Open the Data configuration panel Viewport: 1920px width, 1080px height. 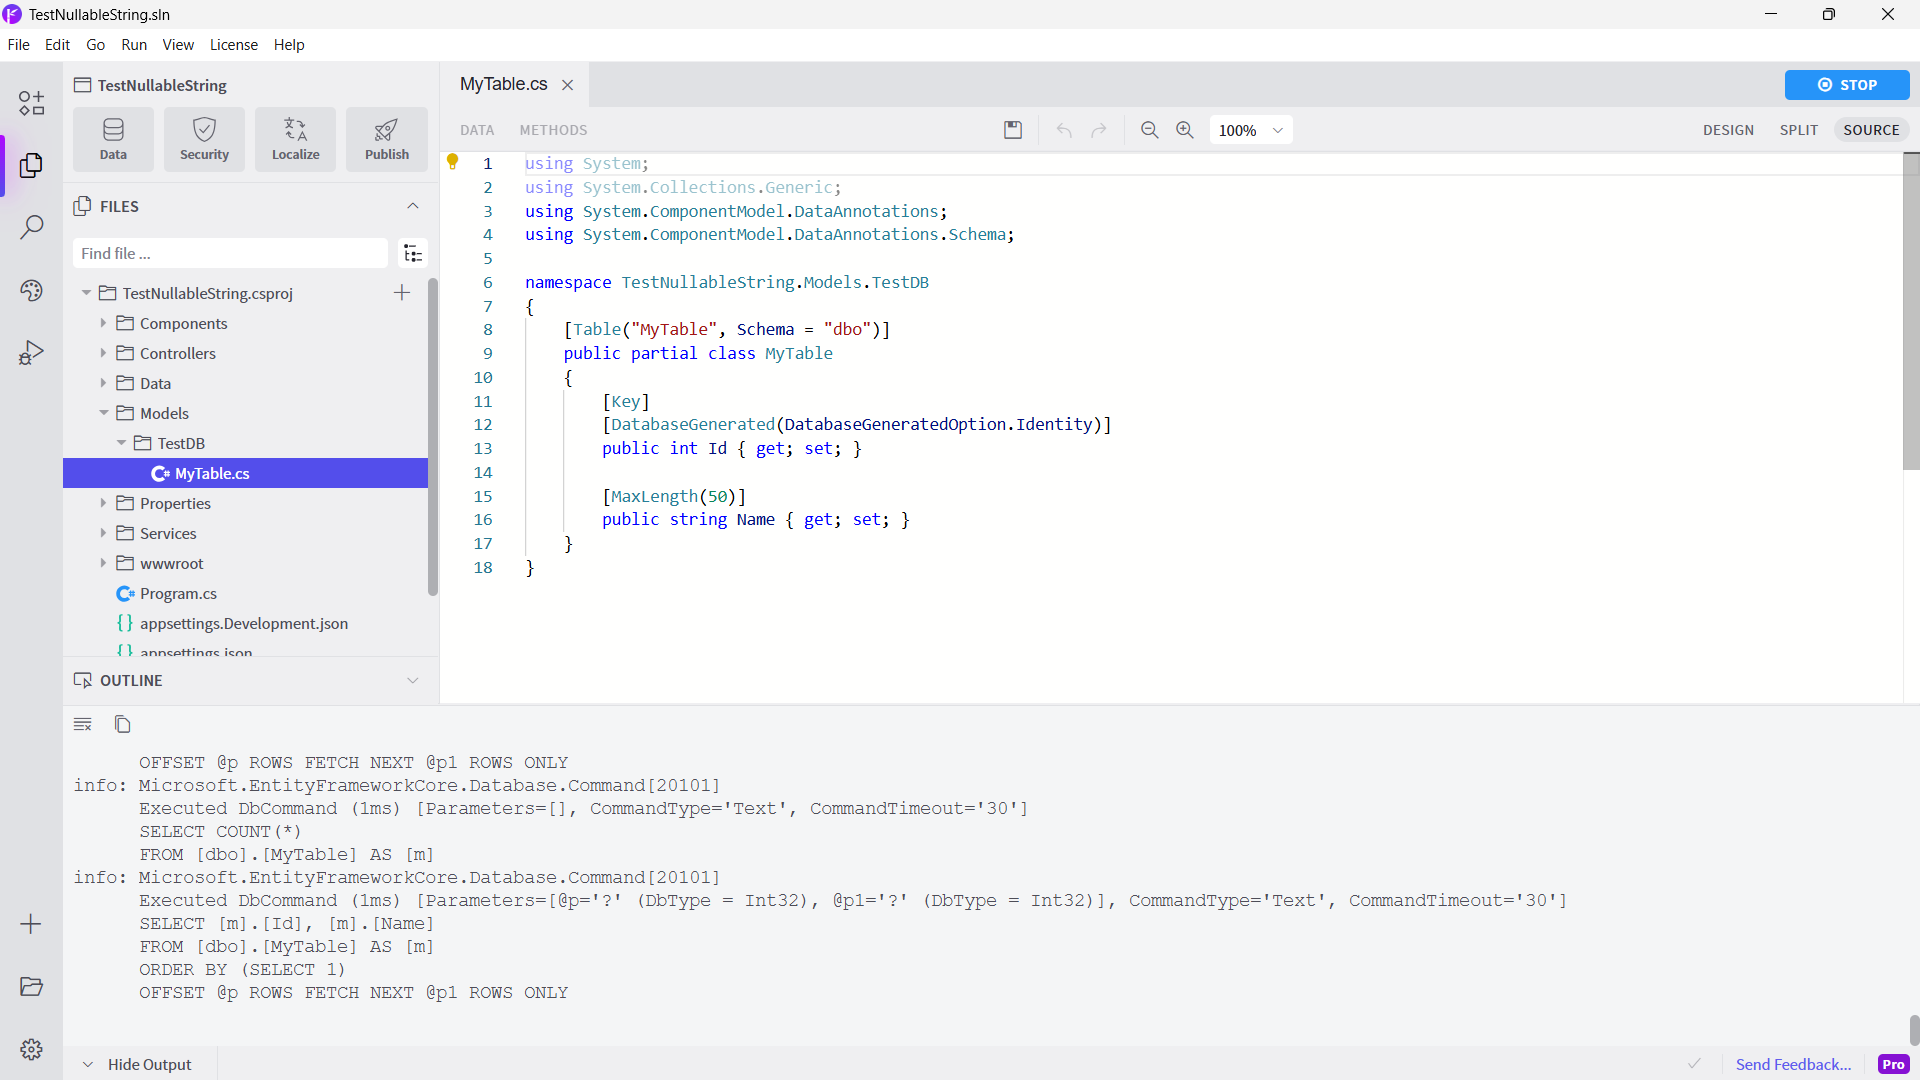pos(113,139)
